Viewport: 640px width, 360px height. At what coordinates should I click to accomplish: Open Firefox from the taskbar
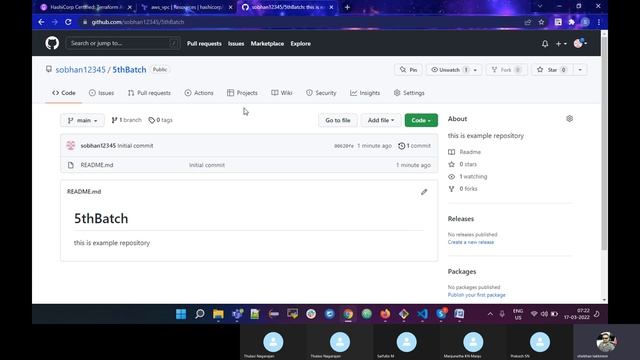385,314
